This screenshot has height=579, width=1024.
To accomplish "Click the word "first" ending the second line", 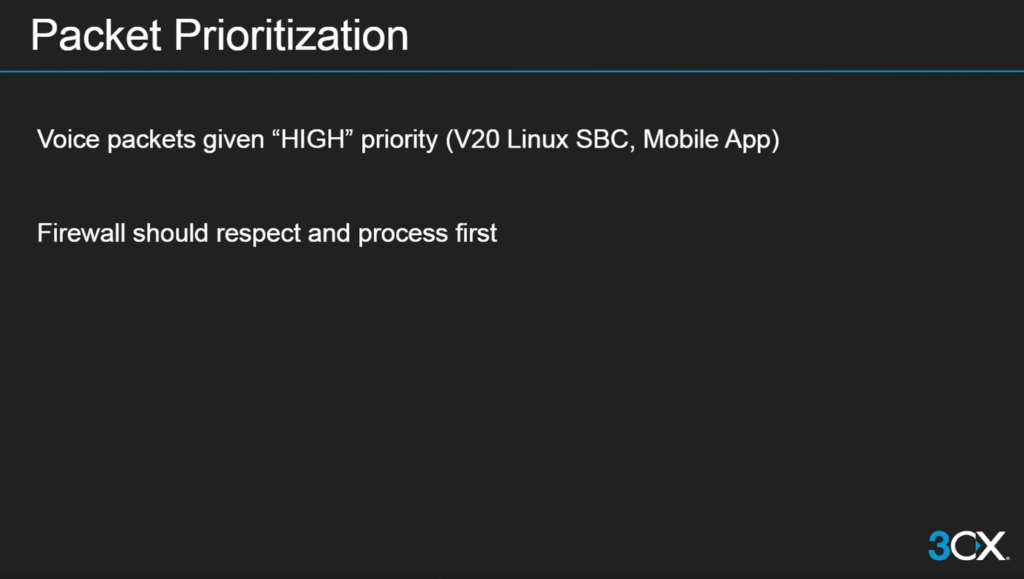I will (x=473, y=233).
